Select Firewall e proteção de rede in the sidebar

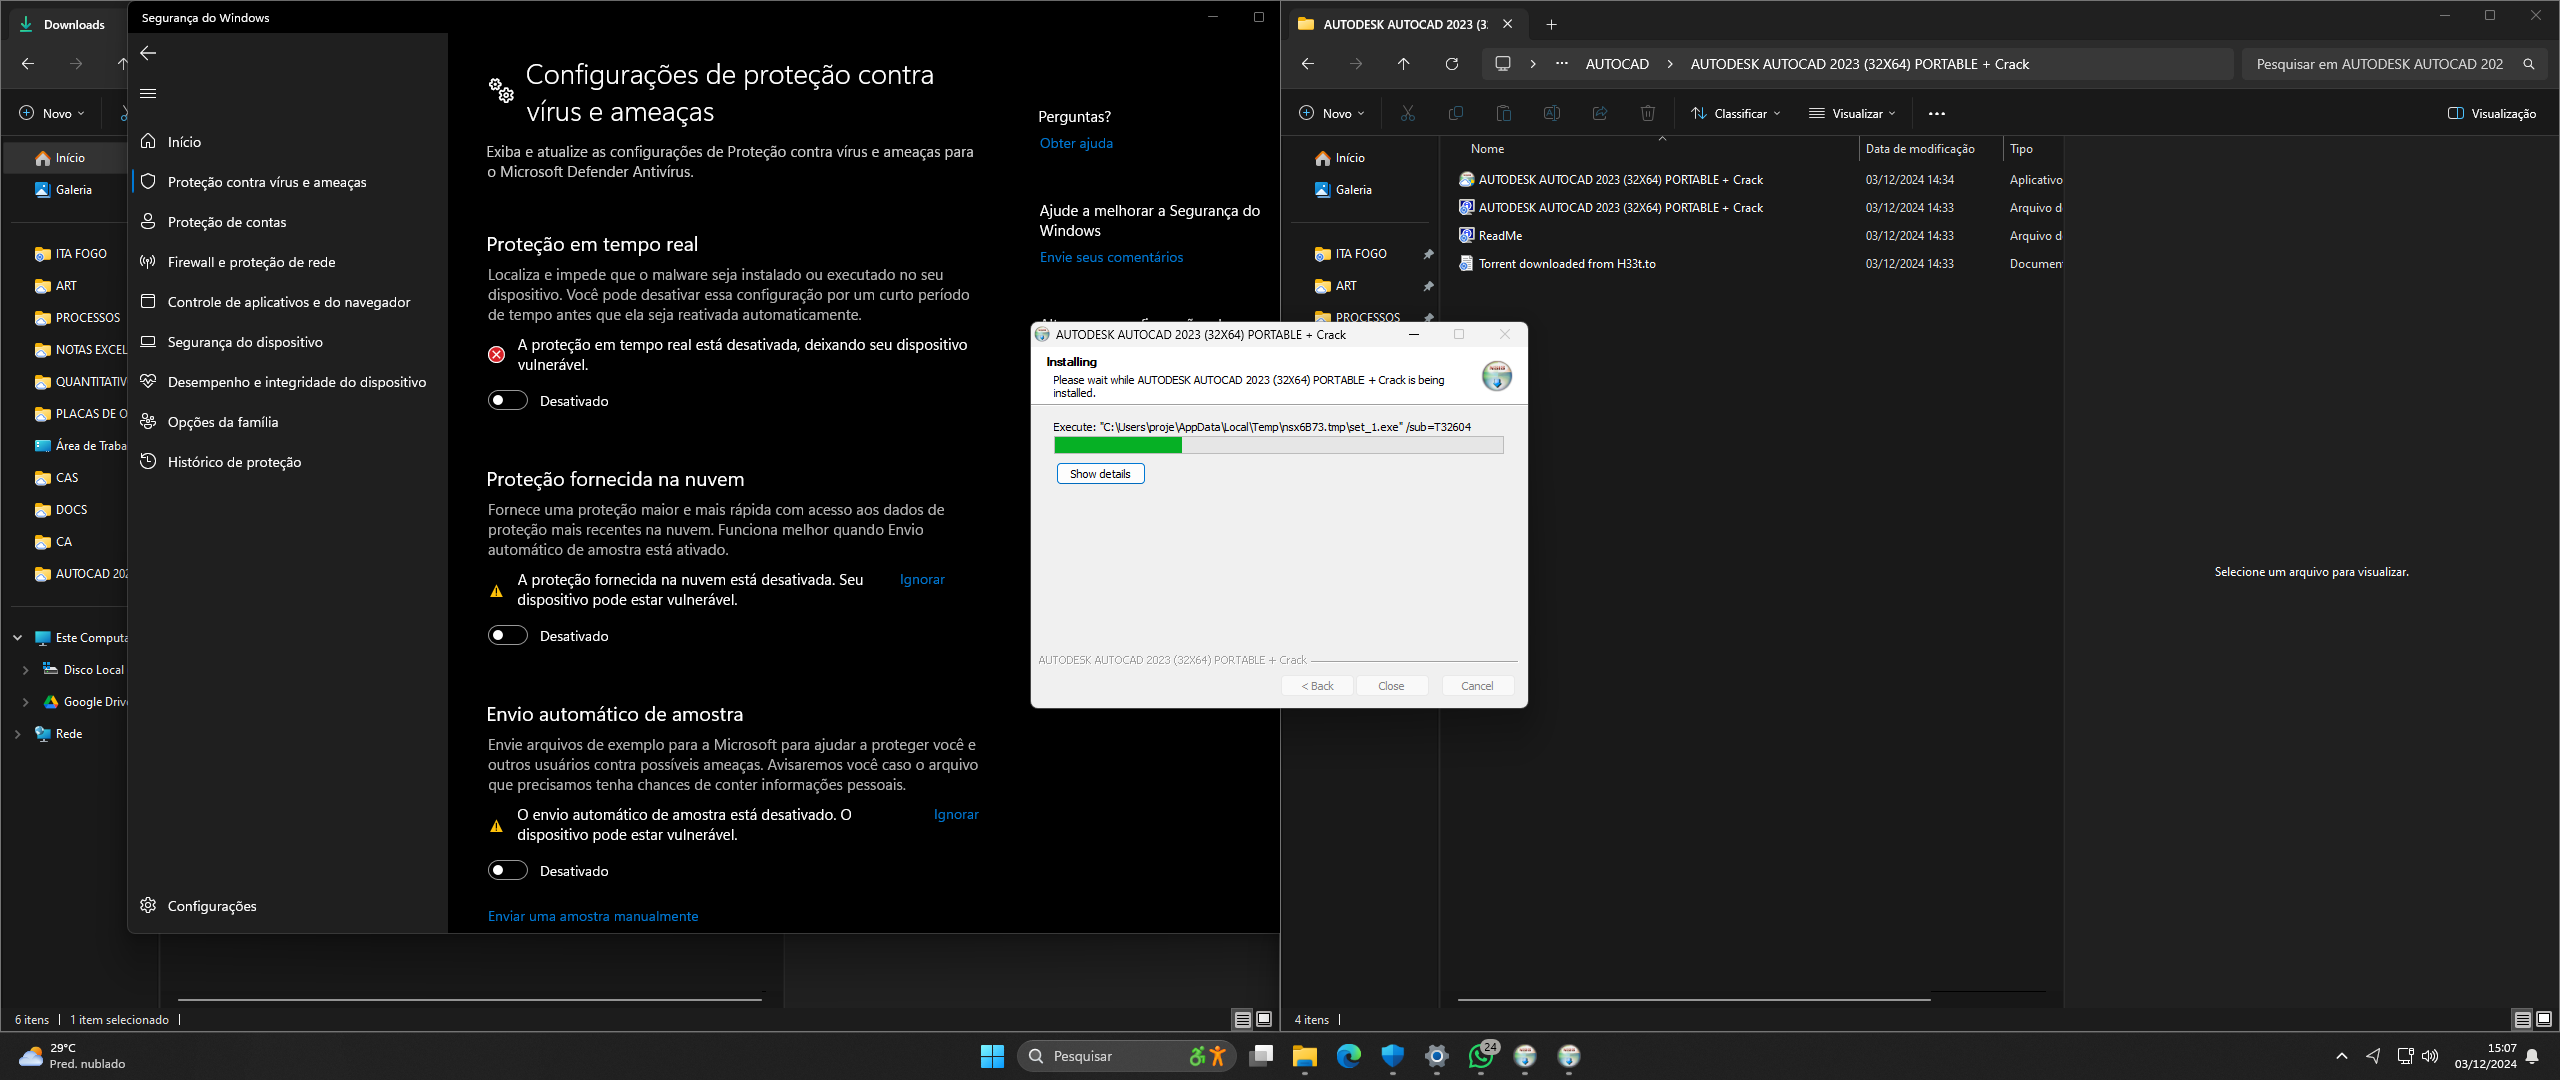[x=251, y=262]
